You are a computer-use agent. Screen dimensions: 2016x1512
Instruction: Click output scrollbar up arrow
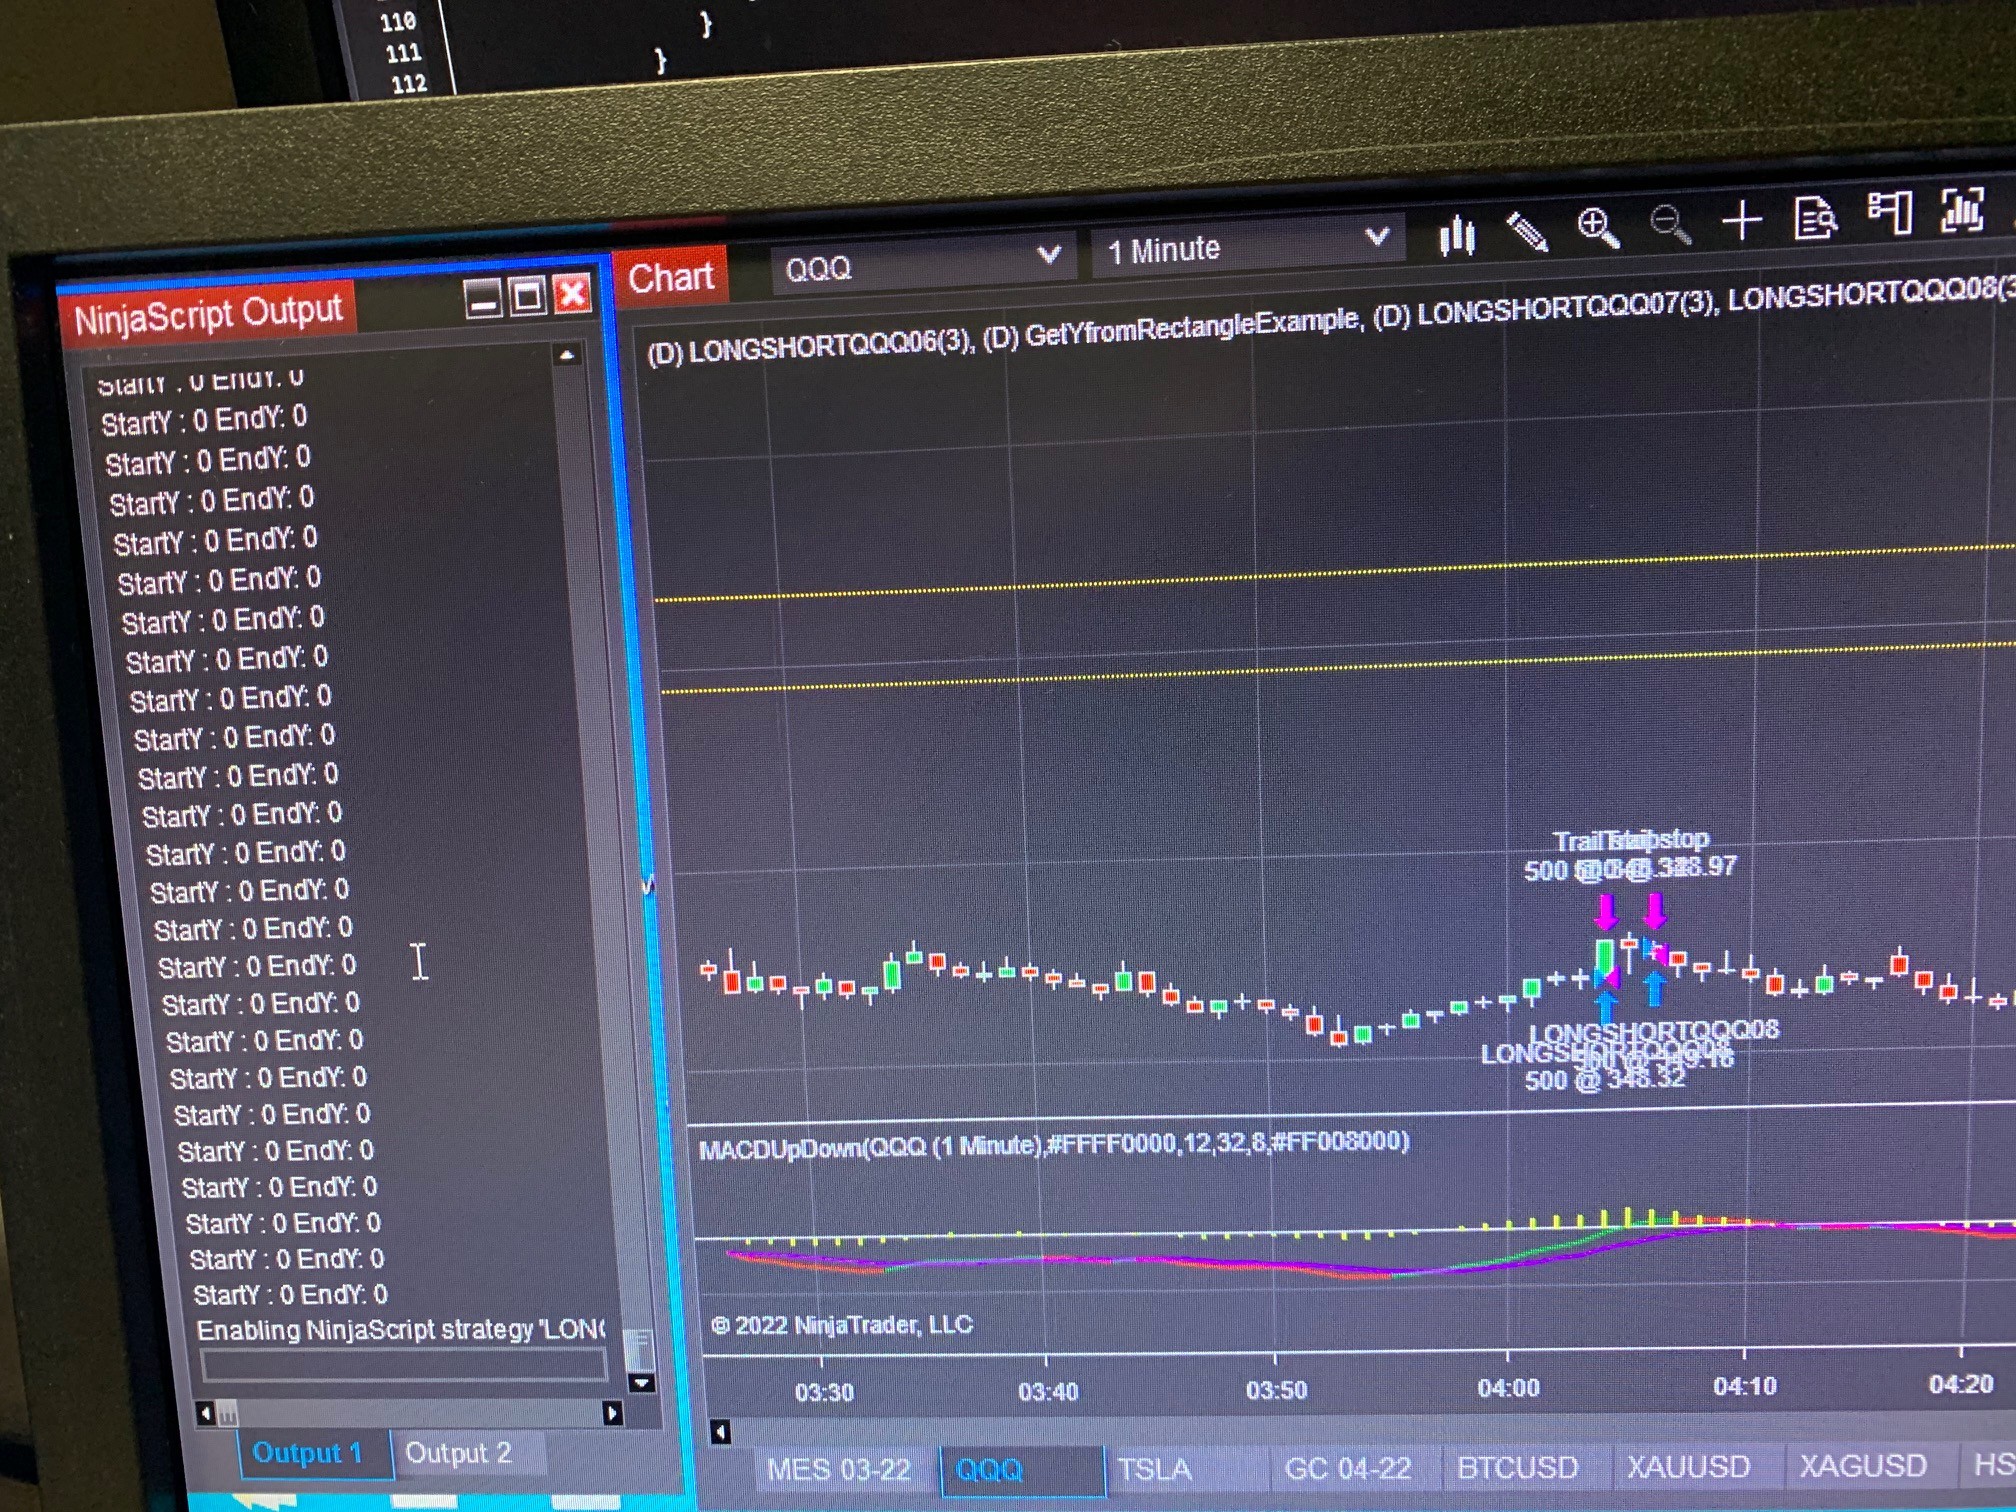(567, 355)
